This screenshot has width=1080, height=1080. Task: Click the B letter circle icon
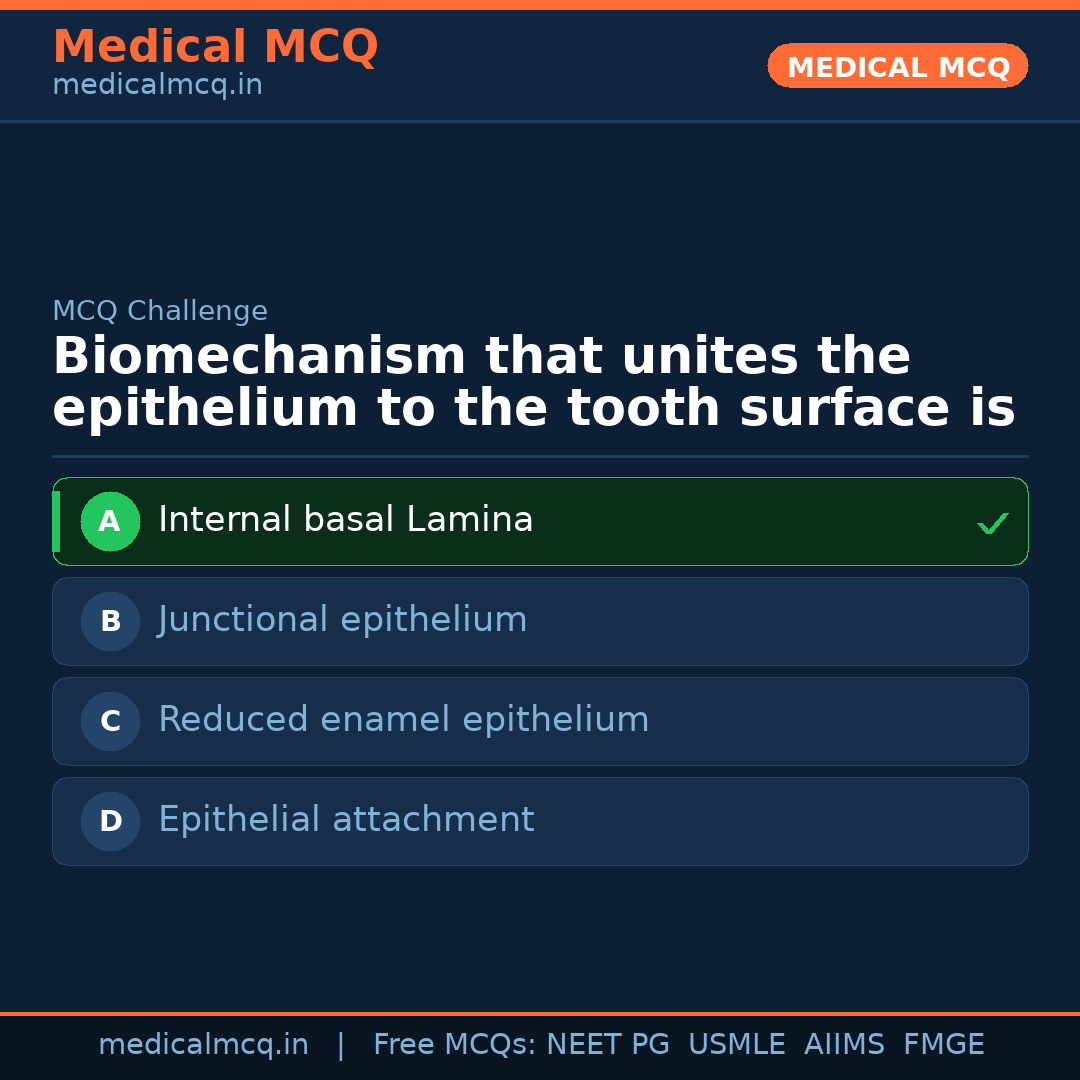(x=110, y=621)
